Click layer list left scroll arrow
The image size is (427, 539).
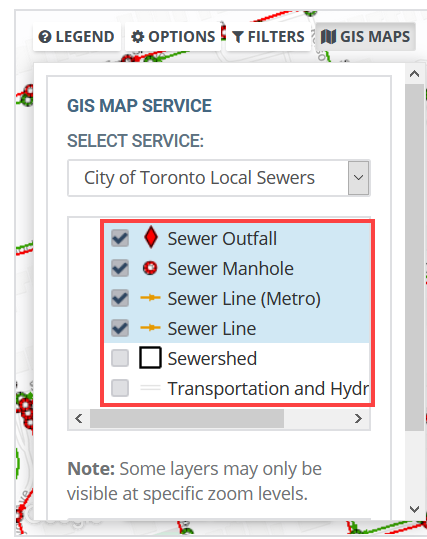[79, 419]
